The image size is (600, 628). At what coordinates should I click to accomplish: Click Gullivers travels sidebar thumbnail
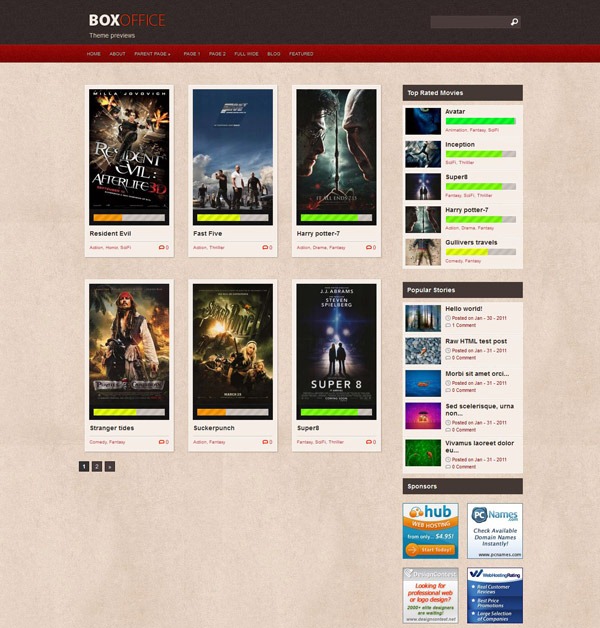(x=423, y=252)
